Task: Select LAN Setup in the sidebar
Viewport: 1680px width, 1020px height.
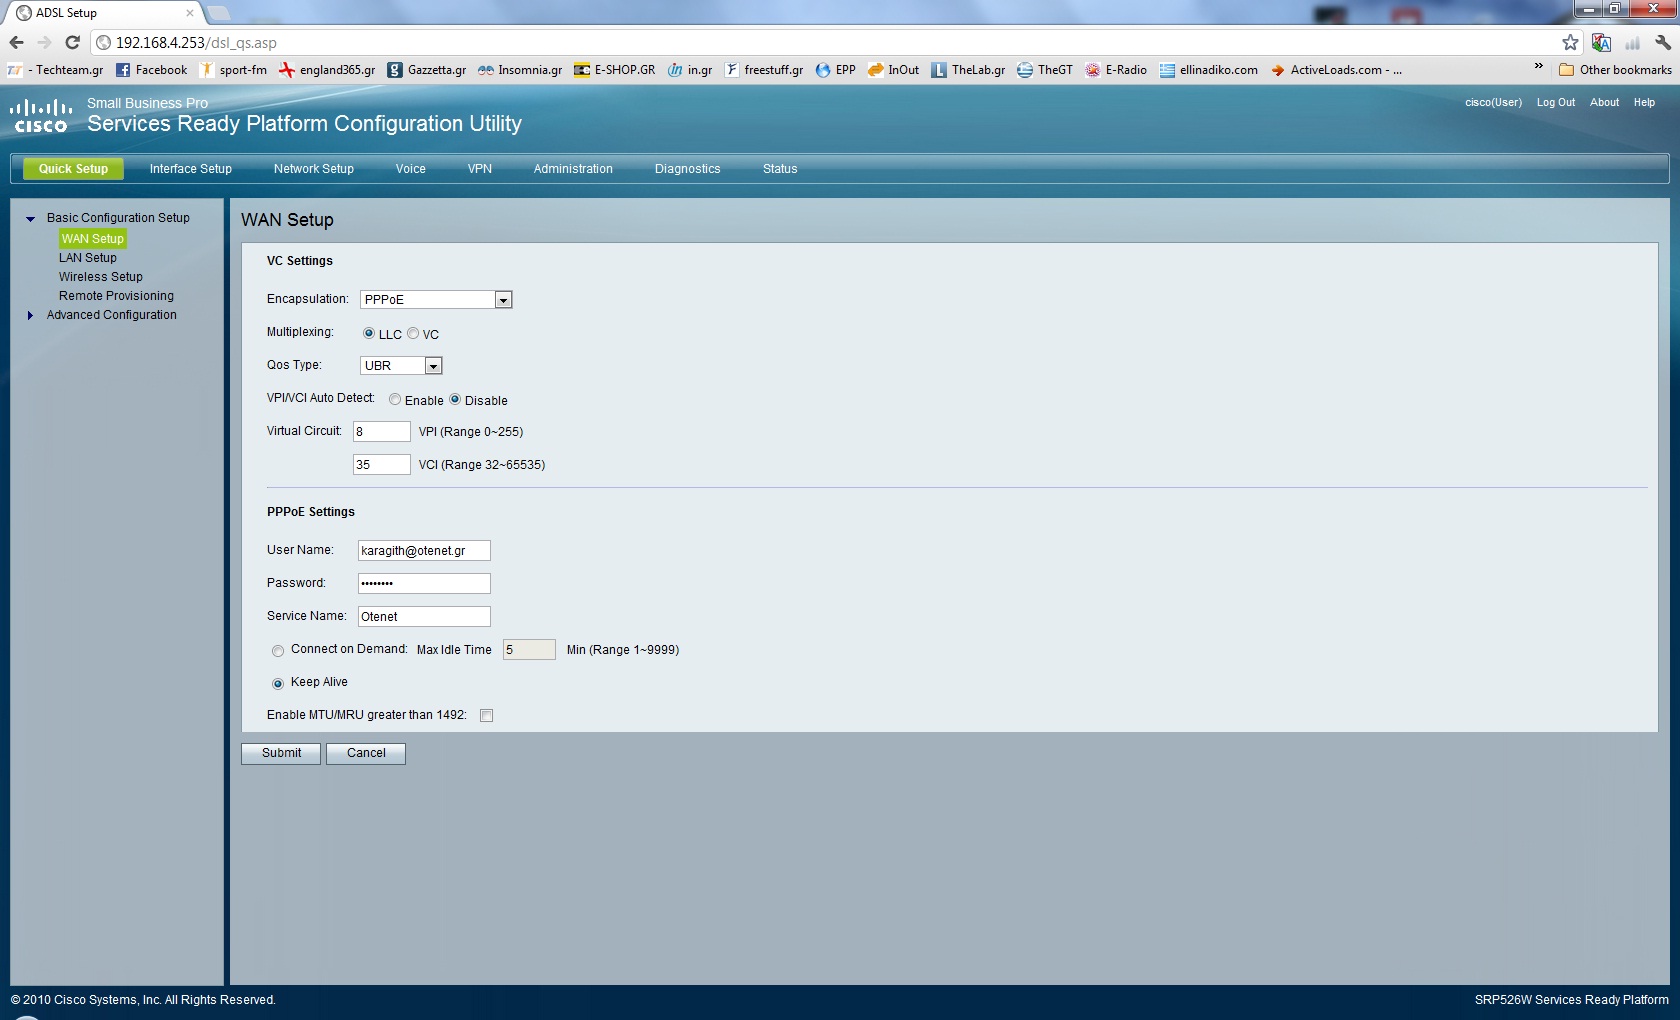Action: click(x=88, y=258)
